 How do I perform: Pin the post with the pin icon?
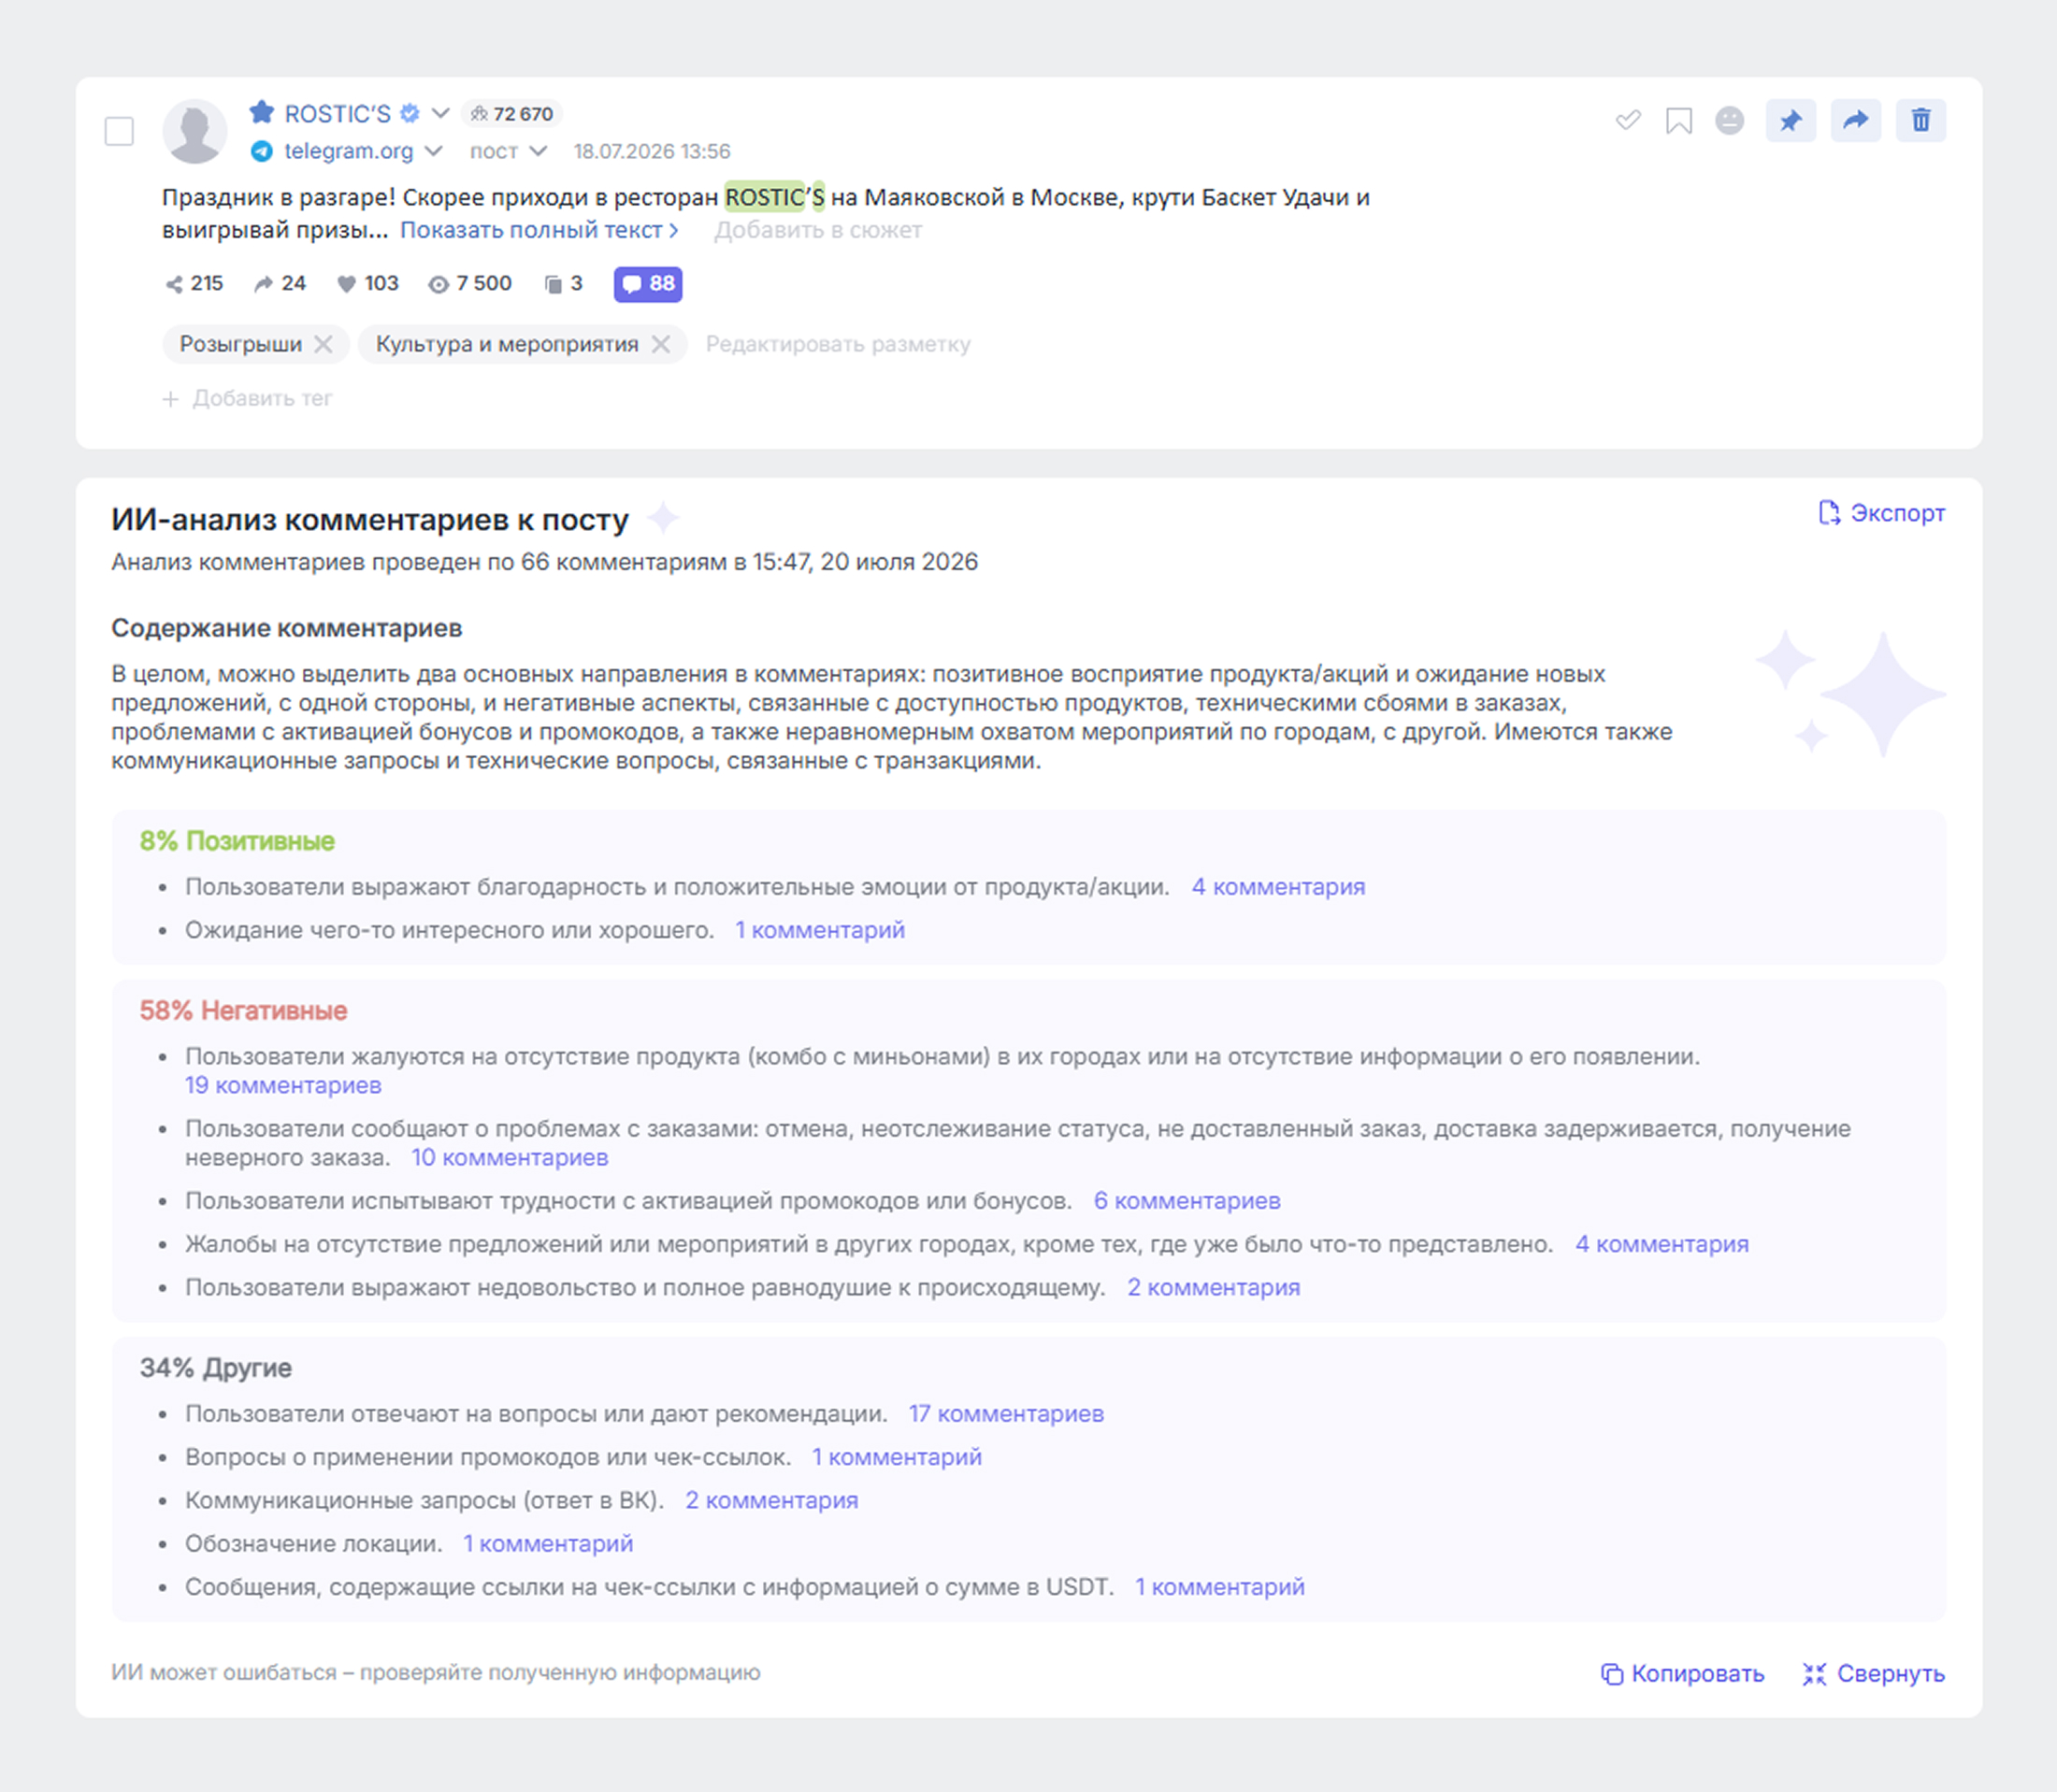coord(1791,121)
